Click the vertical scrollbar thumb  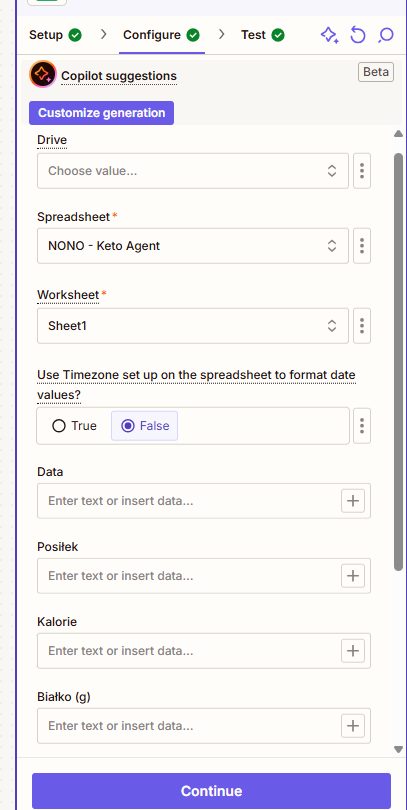pyautogui.click(x=398, y=362)
